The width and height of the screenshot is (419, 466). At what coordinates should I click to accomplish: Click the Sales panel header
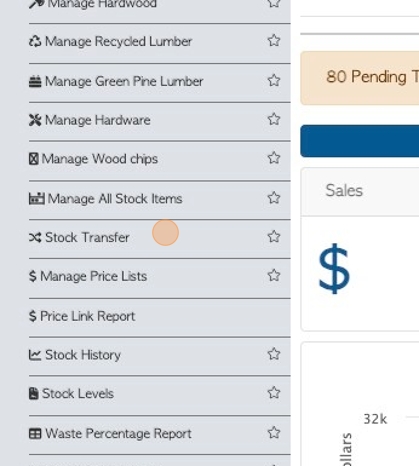click(x=360, y=192)
